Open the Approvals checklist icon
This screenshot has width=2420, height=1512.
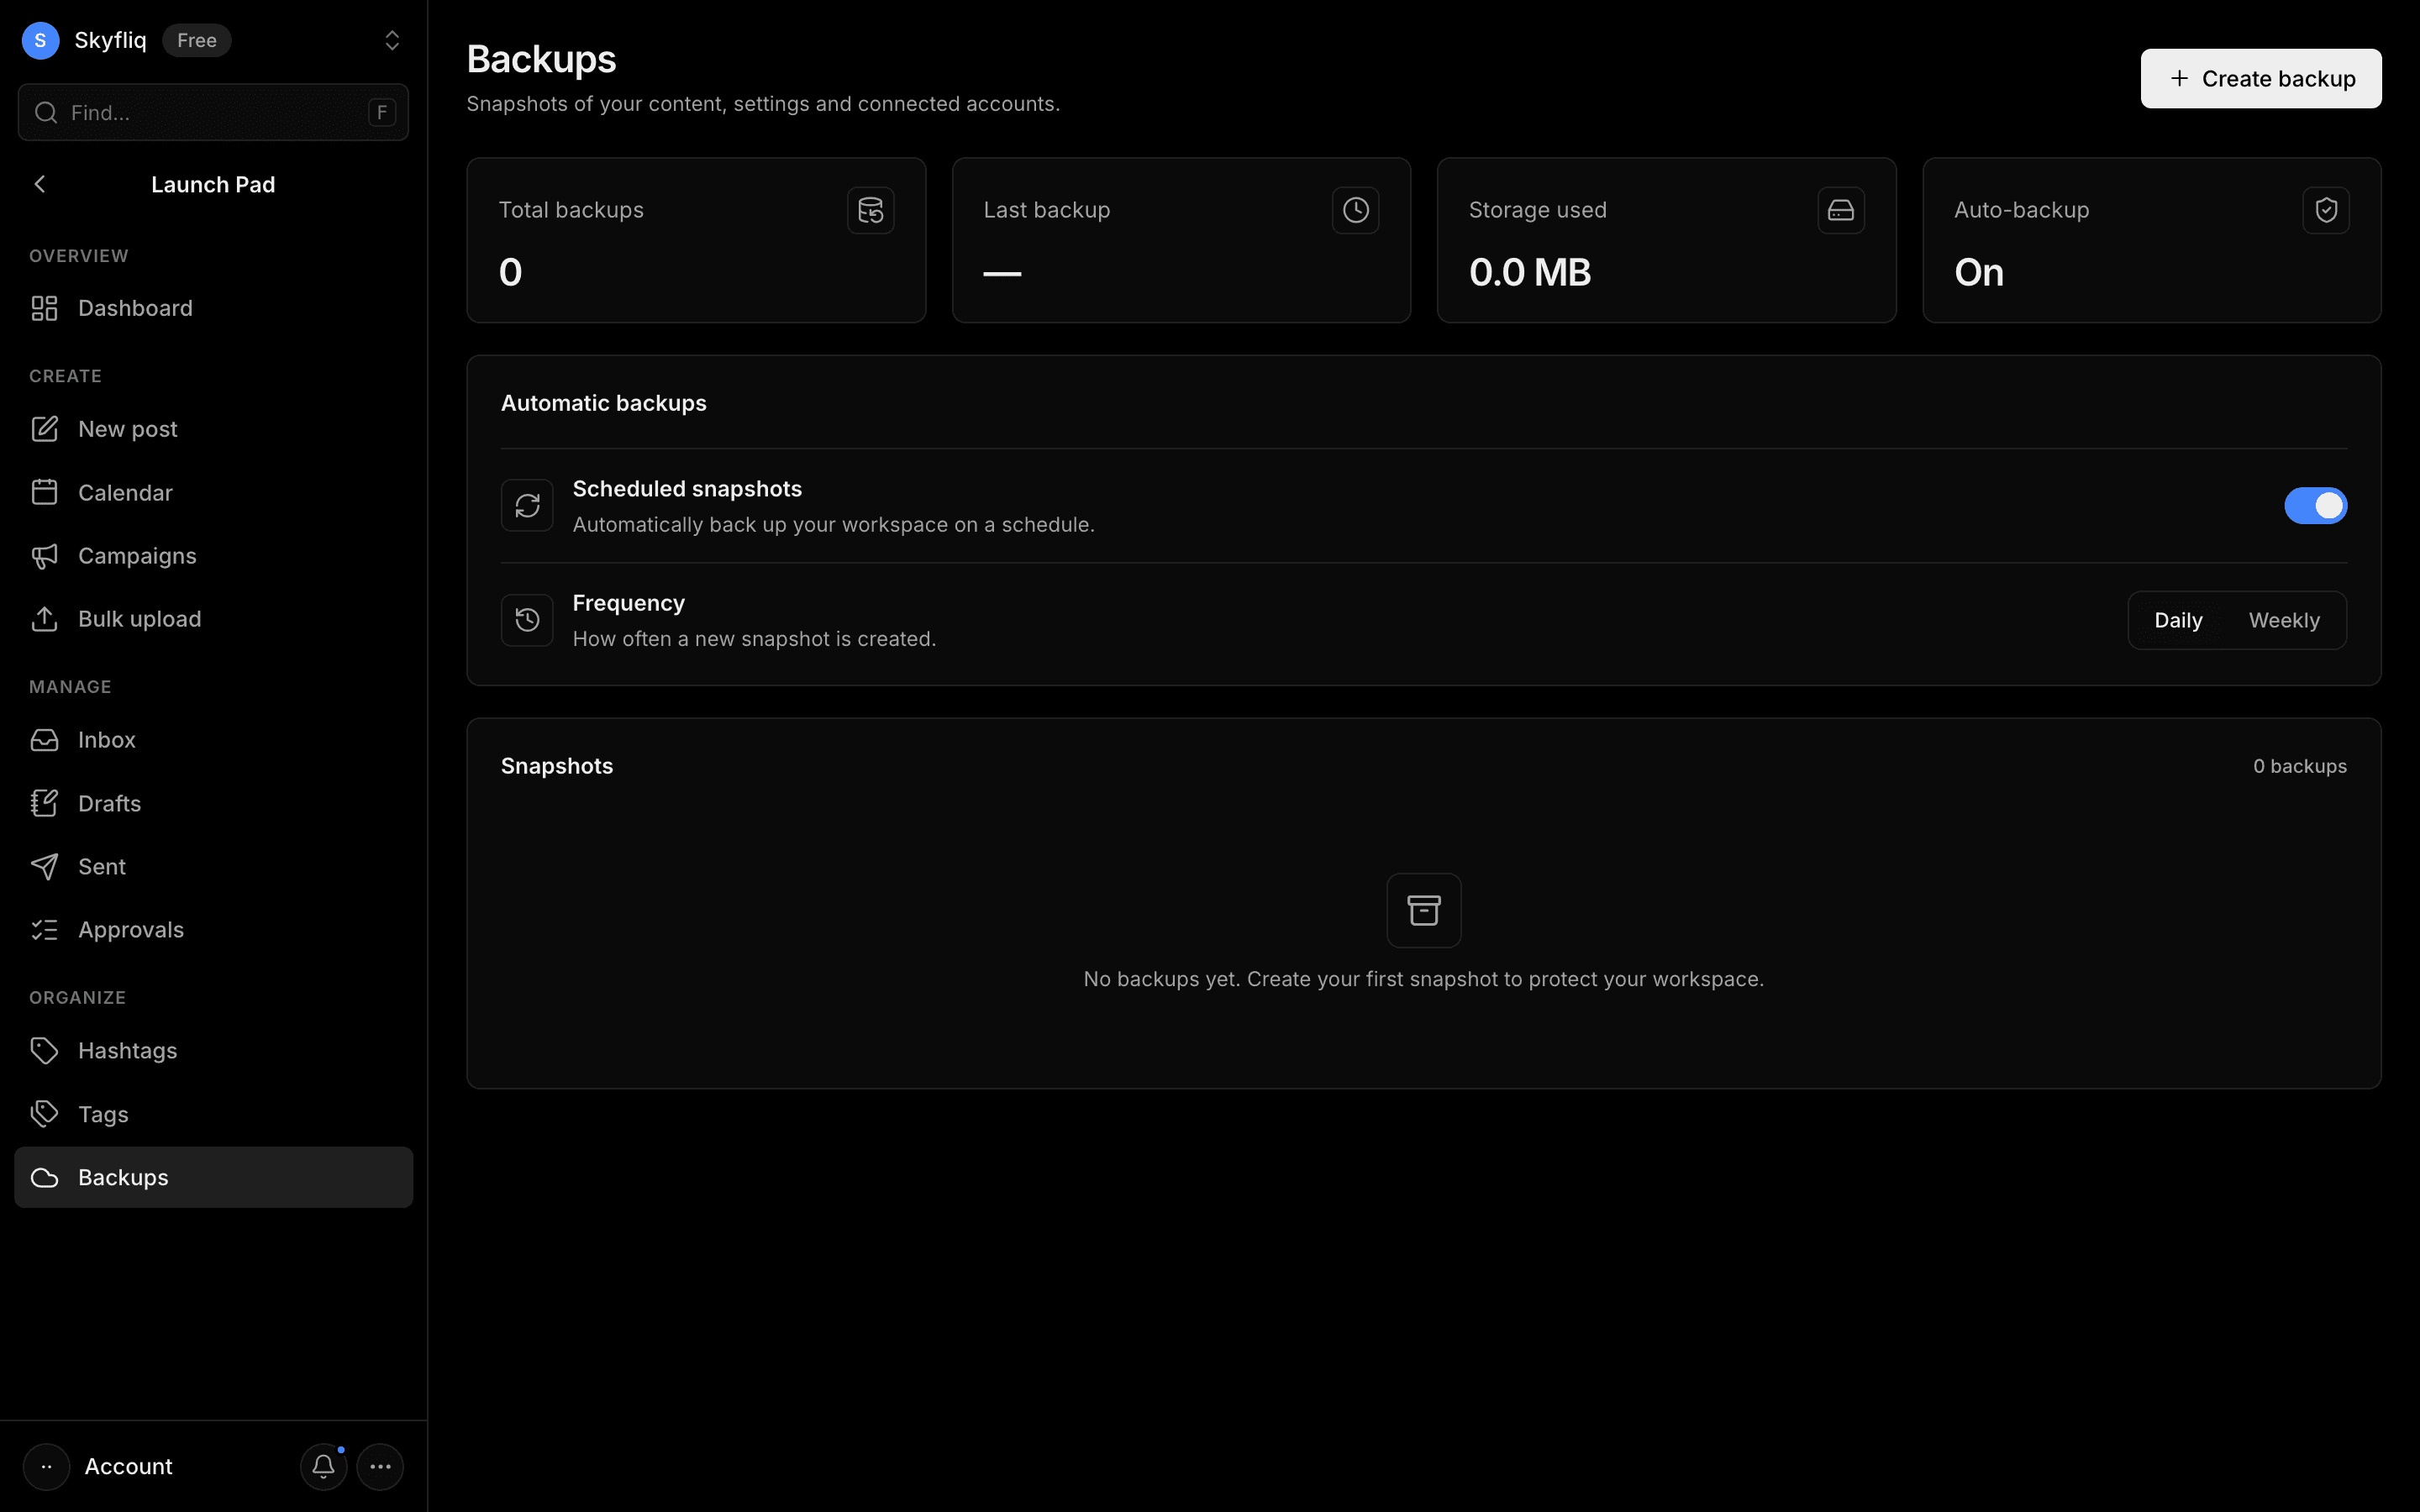(44, 930)
